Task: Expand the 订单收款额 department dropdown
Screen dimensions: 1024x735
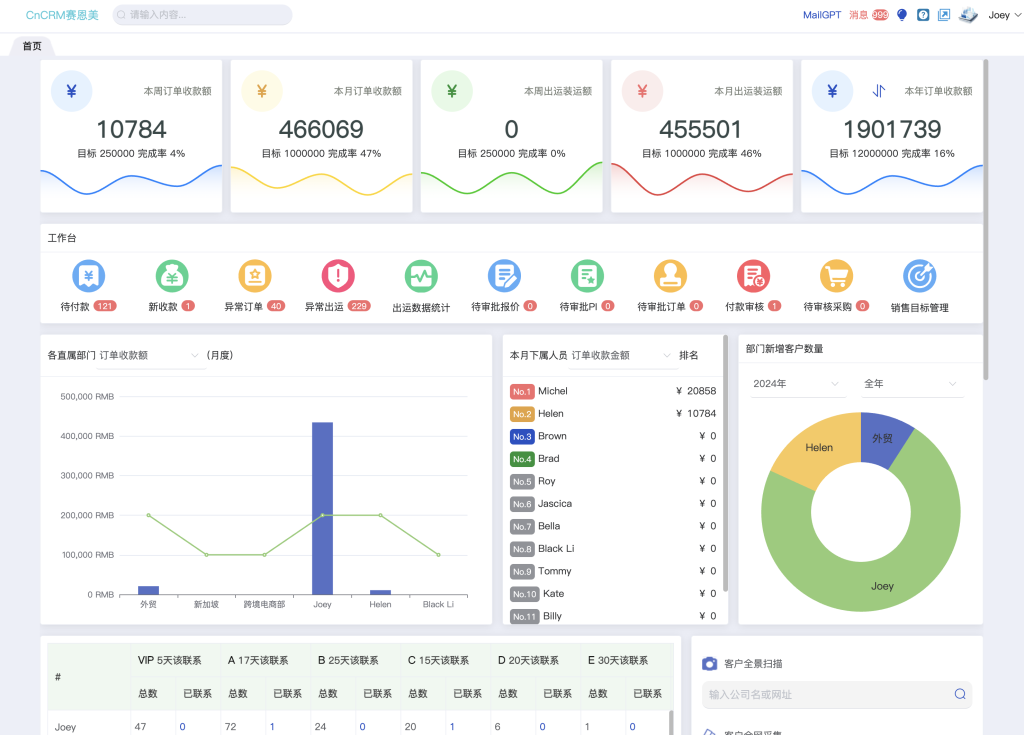Action: point(149,355)
